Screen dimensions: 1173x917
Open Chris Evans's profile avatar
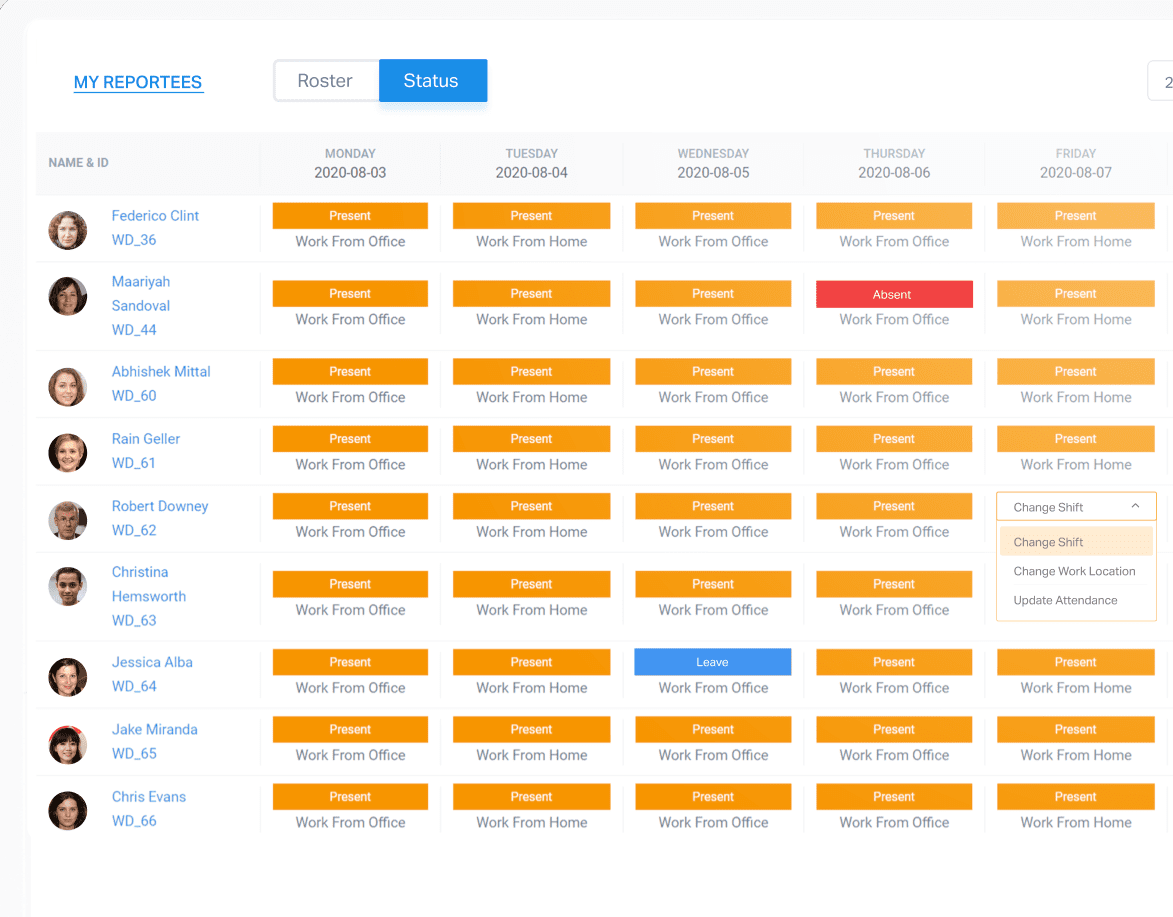tap(68, 811)
